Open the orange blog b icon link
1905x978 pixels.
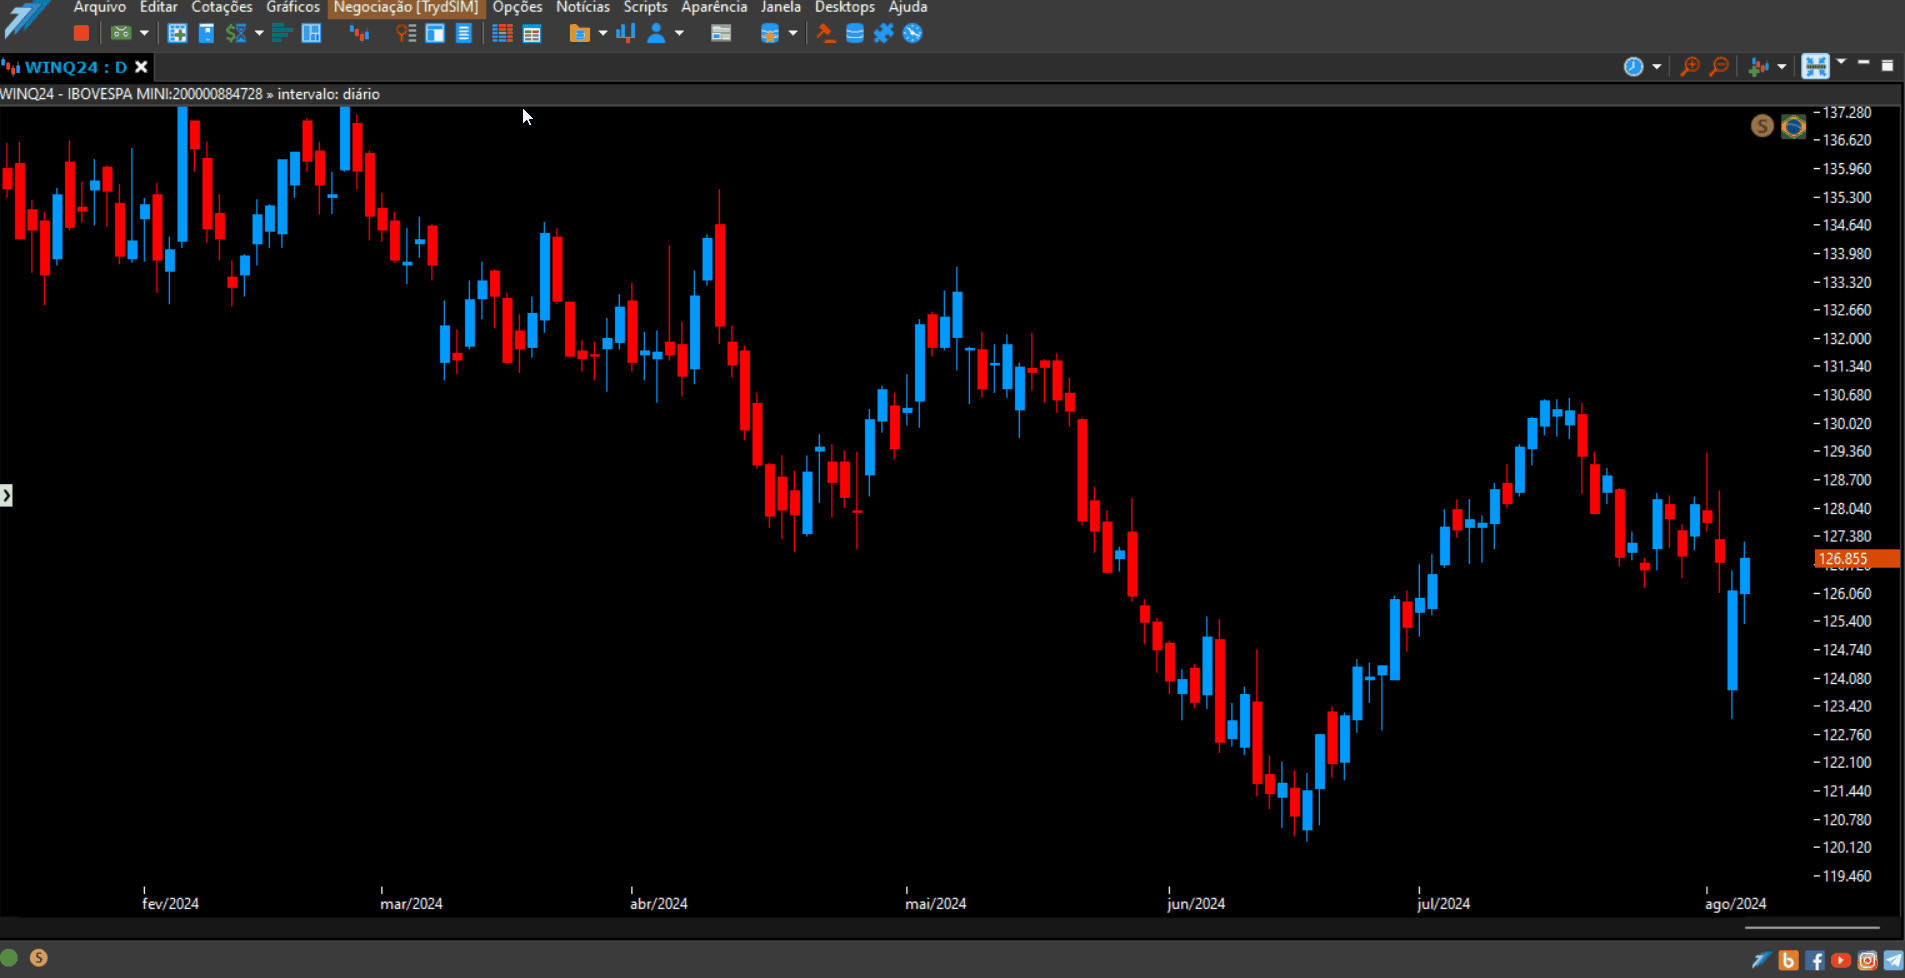point(1788,961)
